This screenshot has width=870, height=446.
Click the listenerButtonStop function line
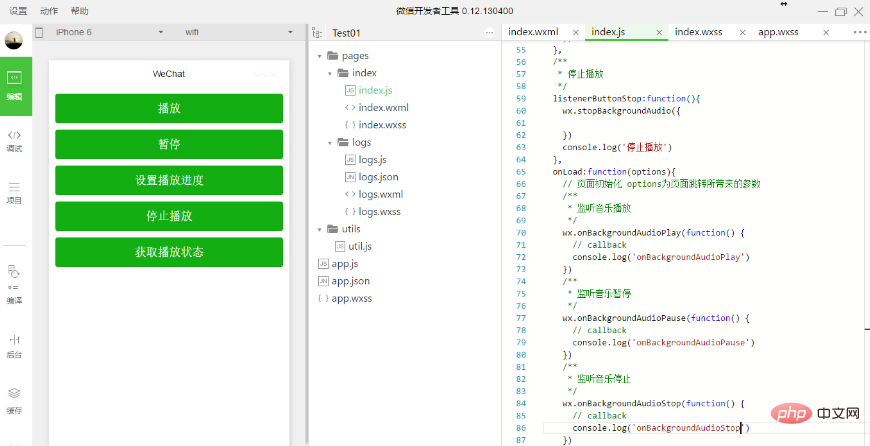[628, 98]
